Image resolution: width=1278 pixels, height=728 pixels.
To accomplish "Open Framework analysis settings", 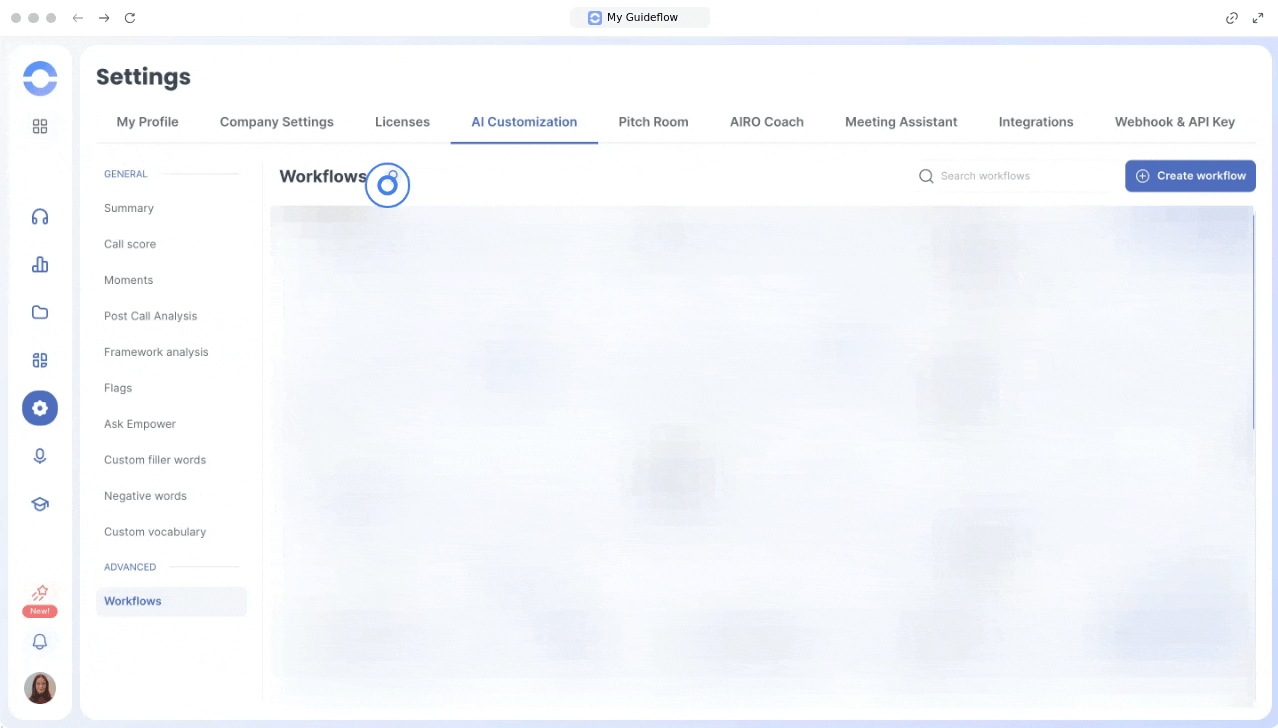I will click(156, 352).
